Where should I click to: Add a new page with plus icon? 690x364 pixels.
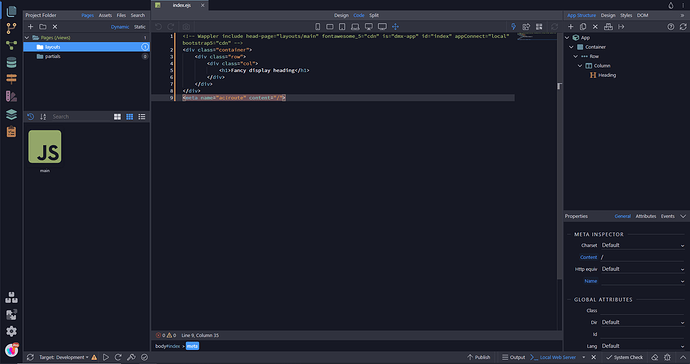[x=30, y=27]
